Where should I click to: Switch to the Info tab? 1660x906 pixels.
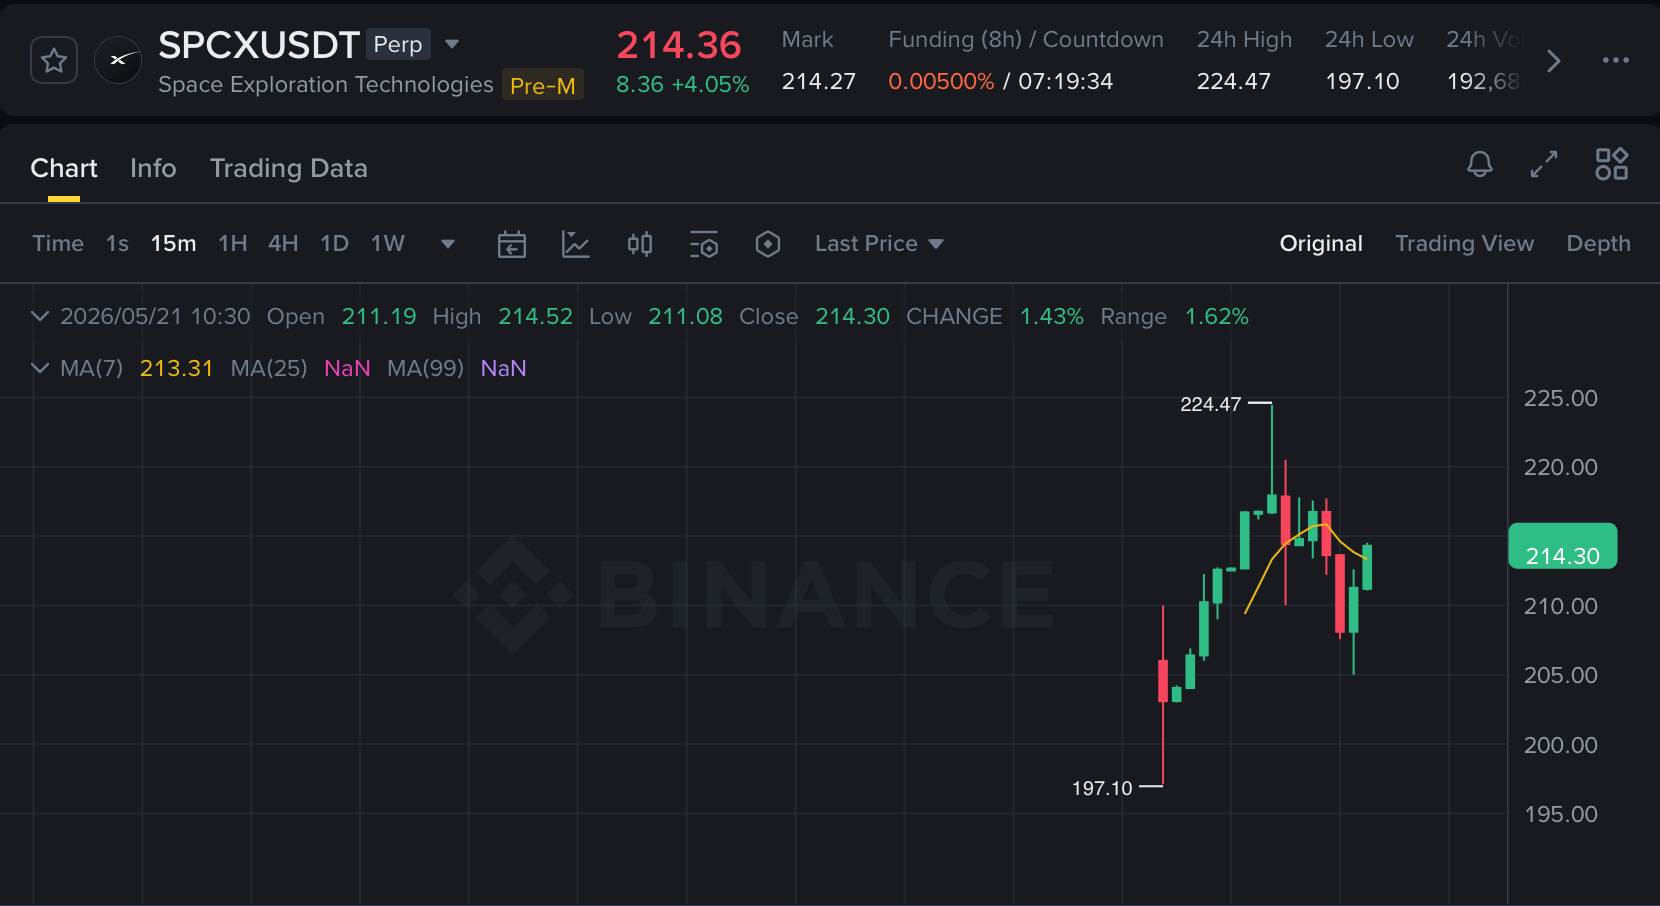(x=153, y=168)
